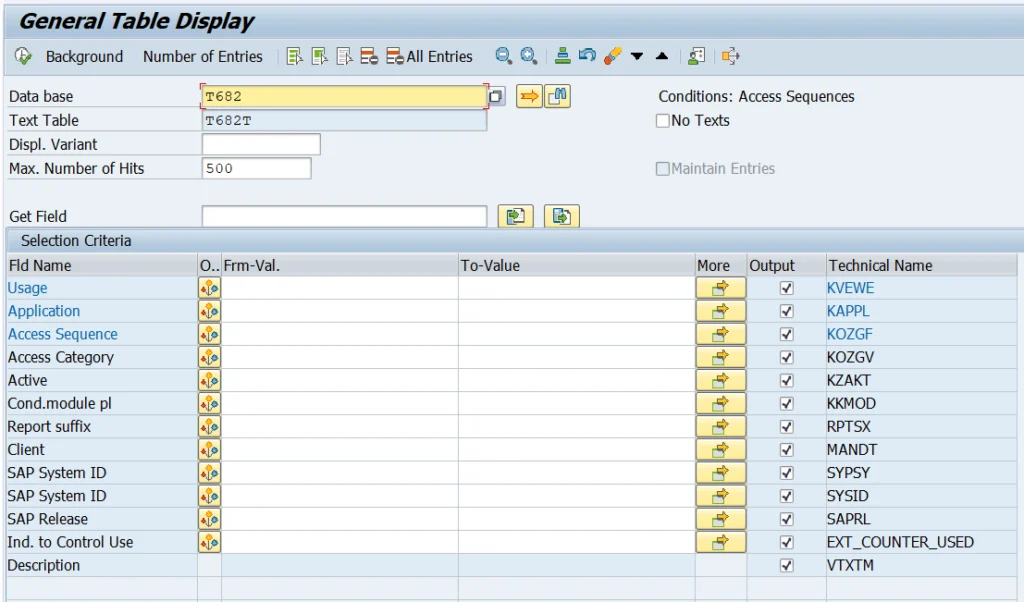The width and height of the screenshot is (1024, 602).
Task: Click the Application field name link
Action: click(x=44, y=311)
